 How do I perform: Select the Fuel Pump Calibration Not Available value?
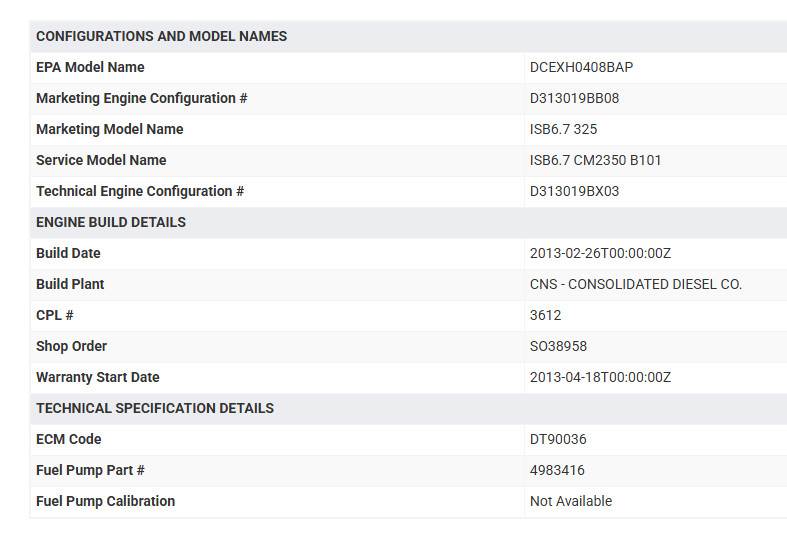tap(571, 501)
